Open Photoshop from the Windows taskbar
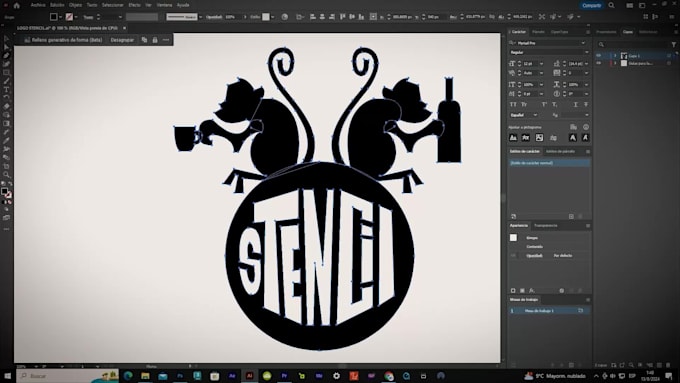The image size is (680, 383). coord(180,376)
